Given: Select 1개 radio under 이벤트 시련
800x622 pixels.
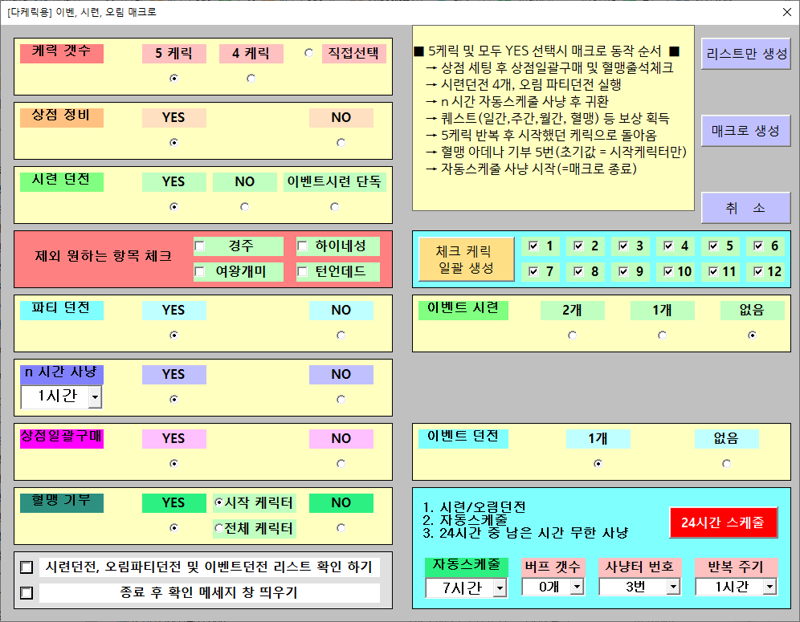Looking at the screenshot, I should [662, 335].
